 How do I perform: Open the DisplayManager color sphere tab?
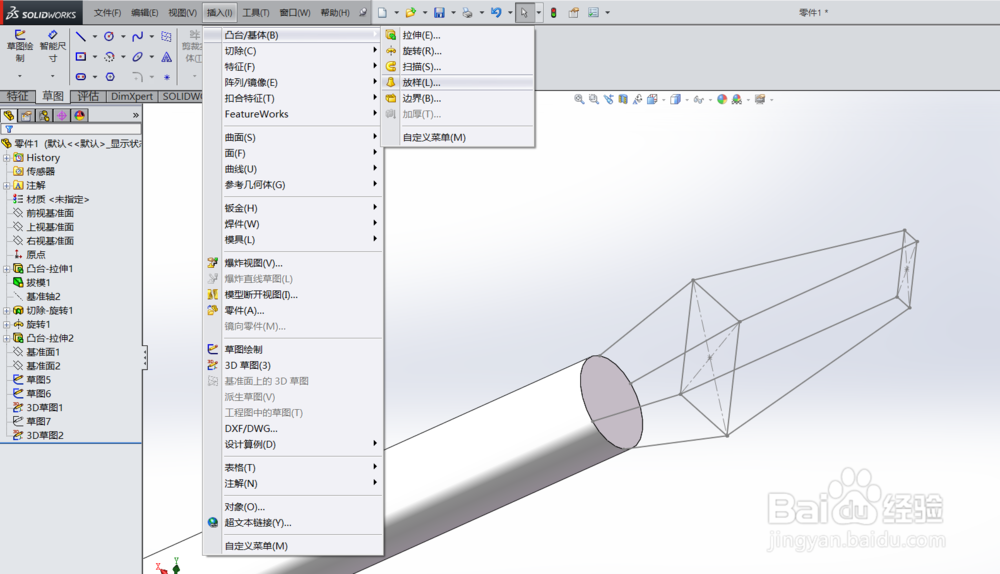[80, 115]
